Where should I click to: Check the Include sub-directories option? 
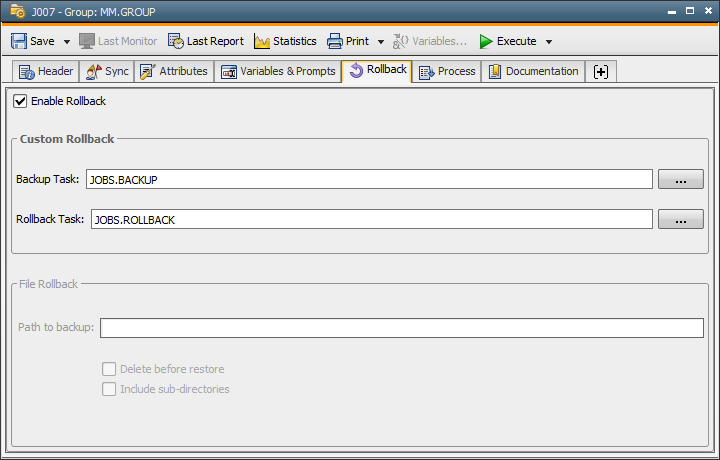pos(109,388)
